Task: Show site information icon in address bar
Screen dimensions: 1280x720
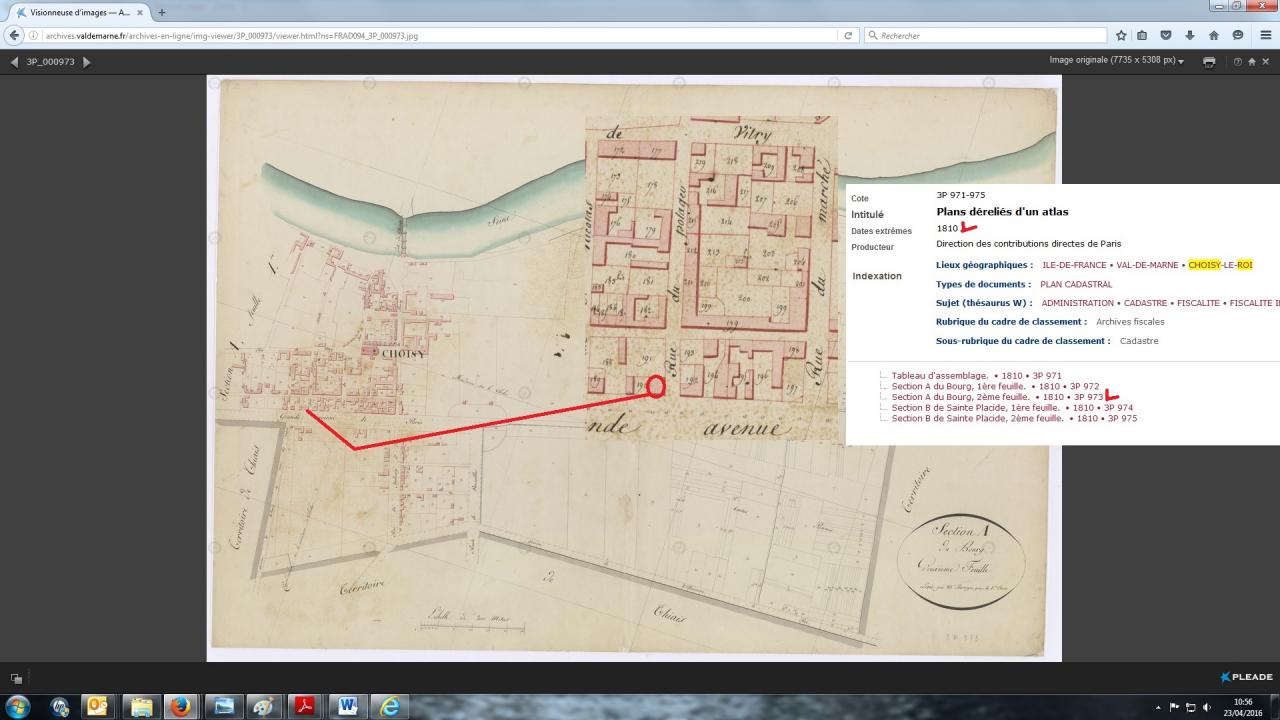Action: pos(34,35)
